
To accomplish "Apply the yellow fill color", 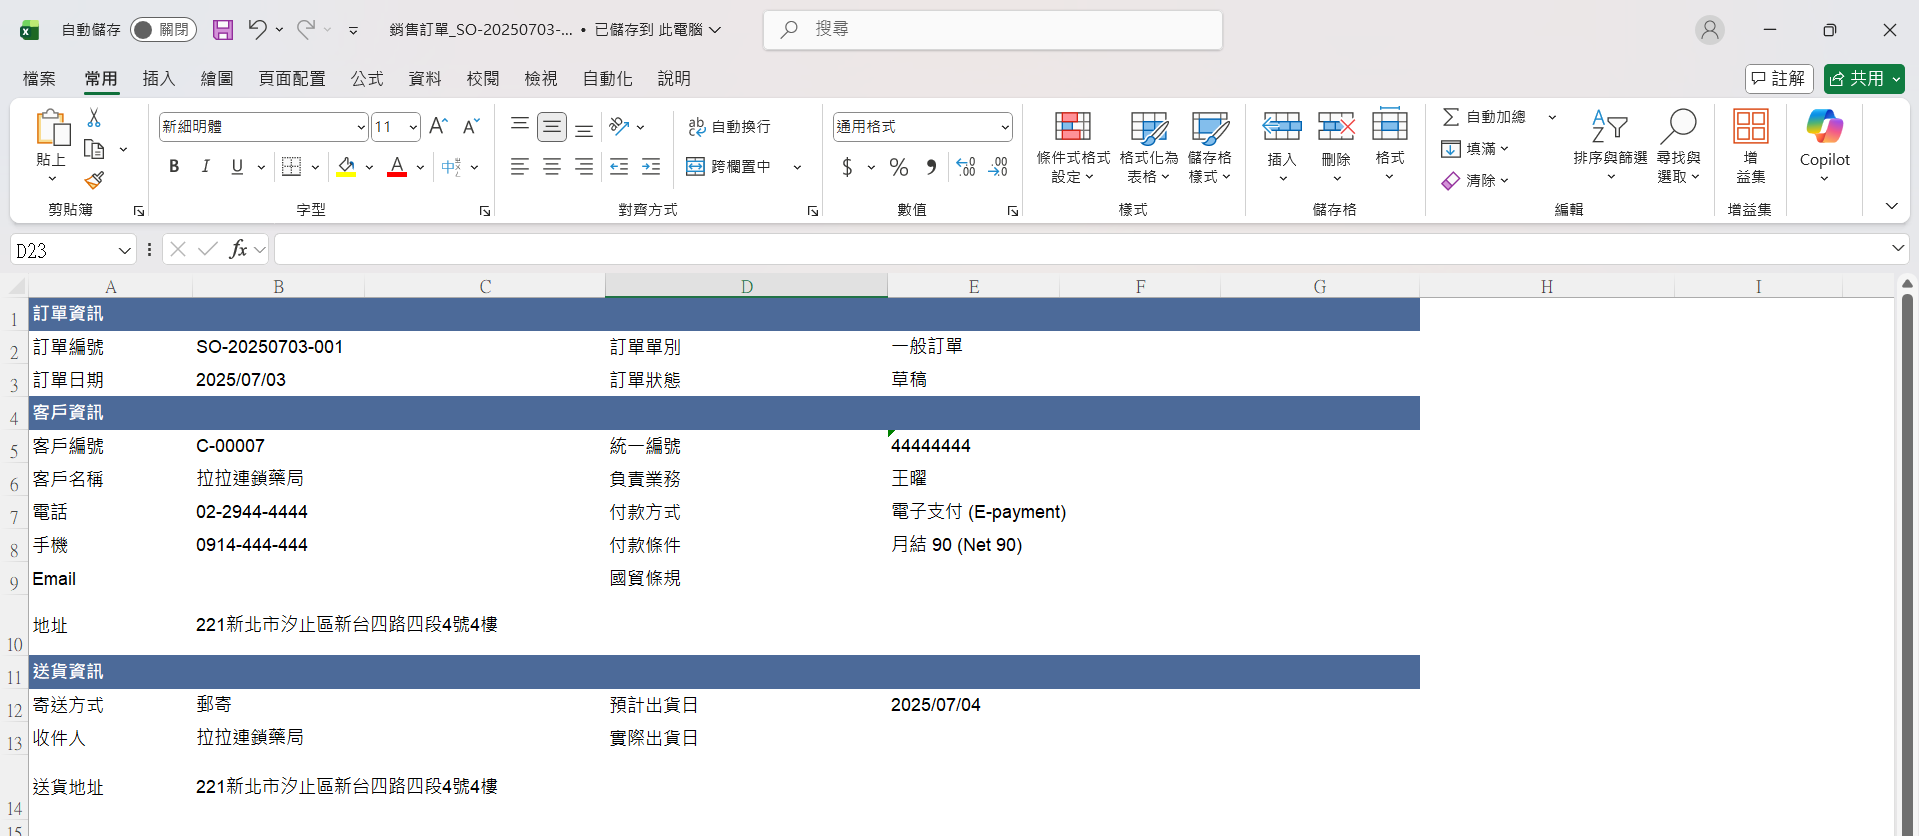I will (x=346, y=167).
